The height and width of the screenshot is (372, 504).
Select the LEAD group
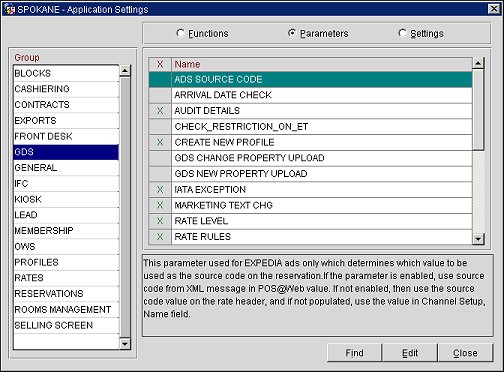(66, 215)
